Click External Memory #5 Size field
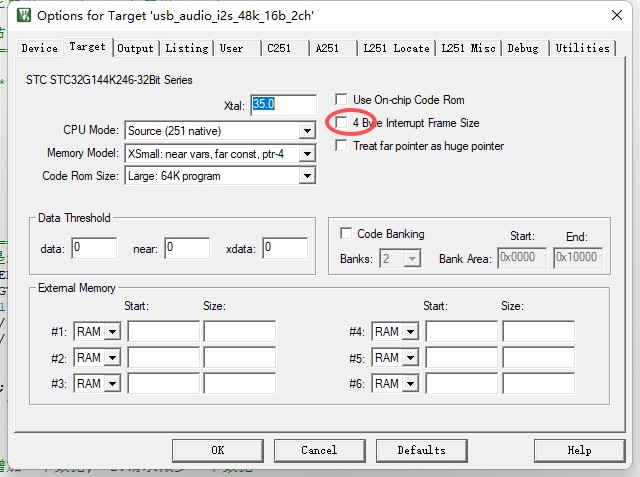 click(539, 357)
